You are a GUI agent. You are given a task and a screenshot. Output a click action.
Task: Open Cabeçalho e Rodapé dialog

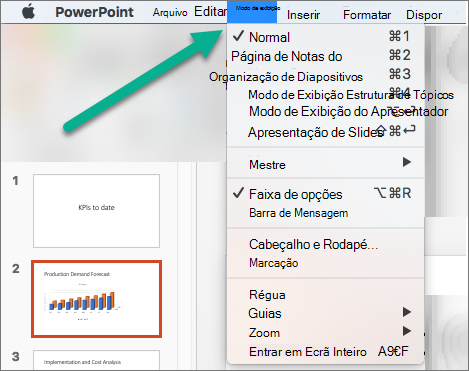[325, 244]
